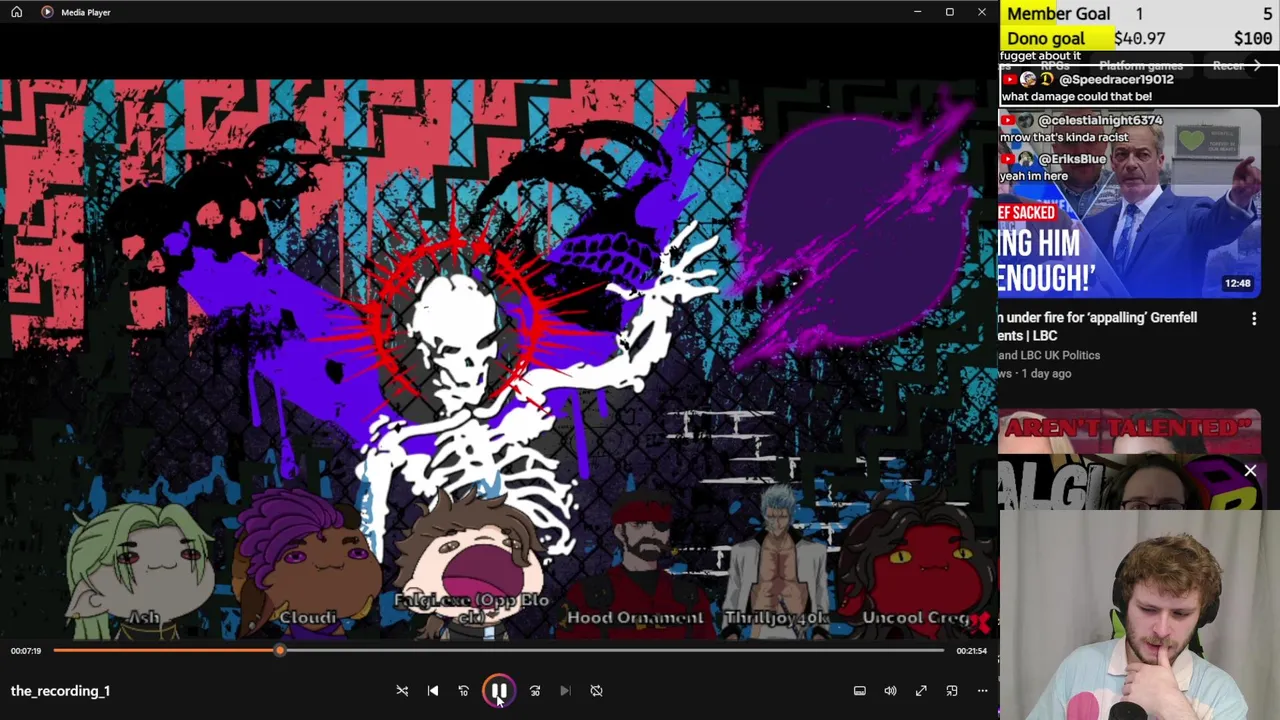This screenshot has width=1280, height=720.
Task: Click the next track button
Action: tap(565, 691)
